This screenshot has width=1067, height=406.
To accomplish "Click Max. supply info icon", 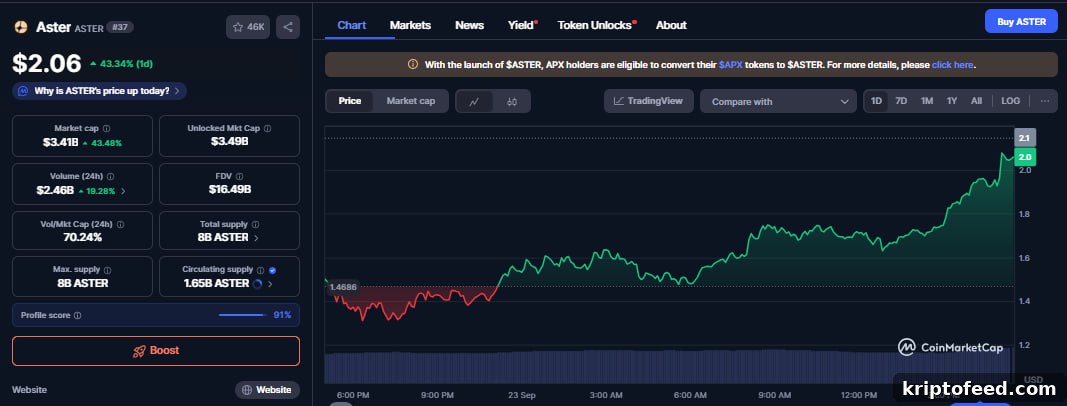I will 107,270.
